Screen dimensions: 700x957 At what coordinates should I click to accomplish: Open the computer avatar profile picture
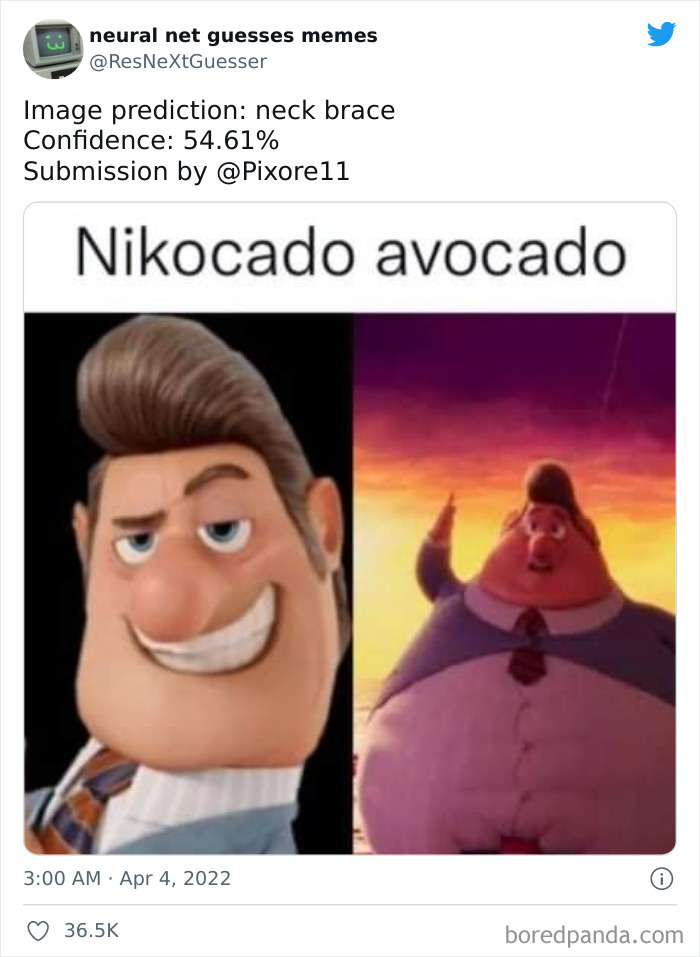(x=53, y=49)
